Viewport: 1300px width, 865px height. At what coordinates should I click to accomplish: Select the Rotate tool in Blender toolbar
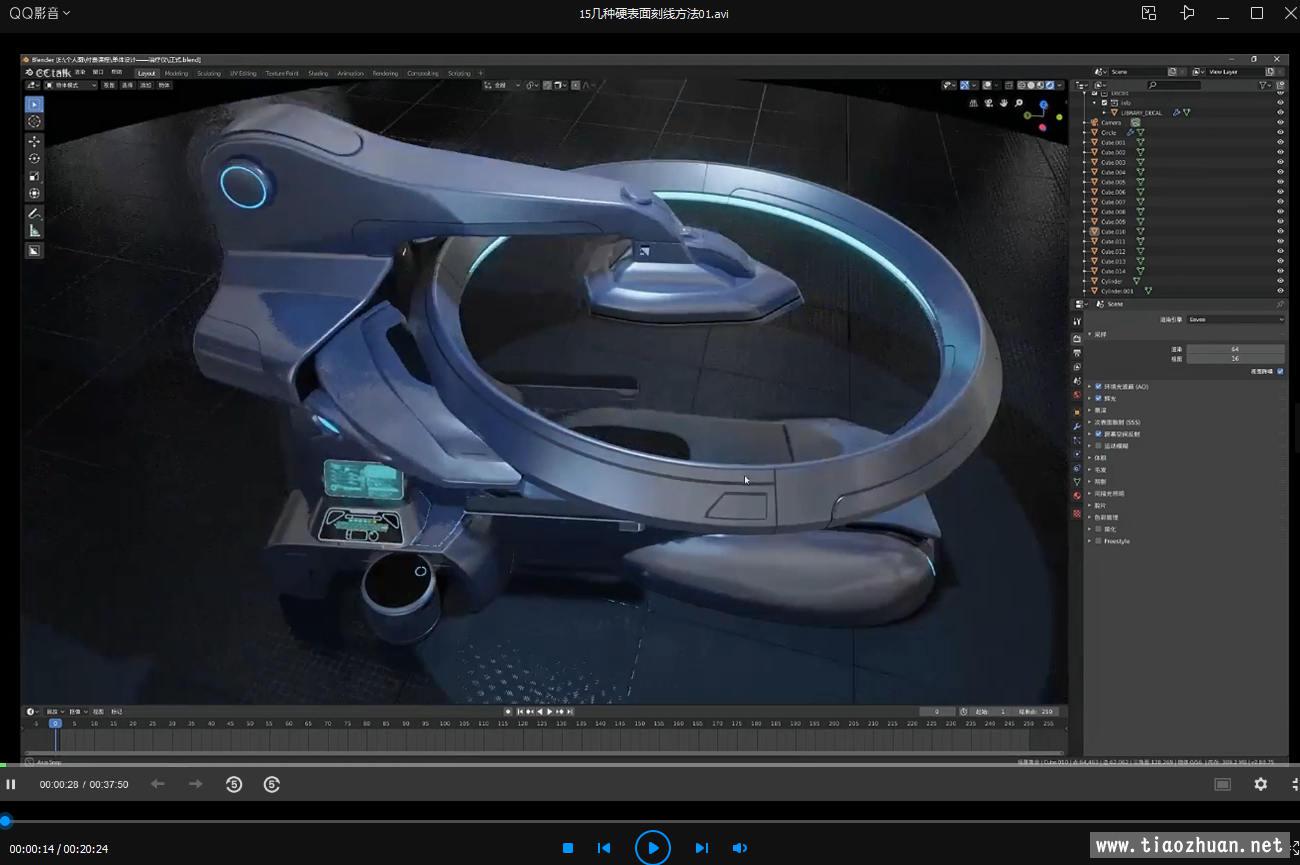pyautogui.click(x=34, y=159)
